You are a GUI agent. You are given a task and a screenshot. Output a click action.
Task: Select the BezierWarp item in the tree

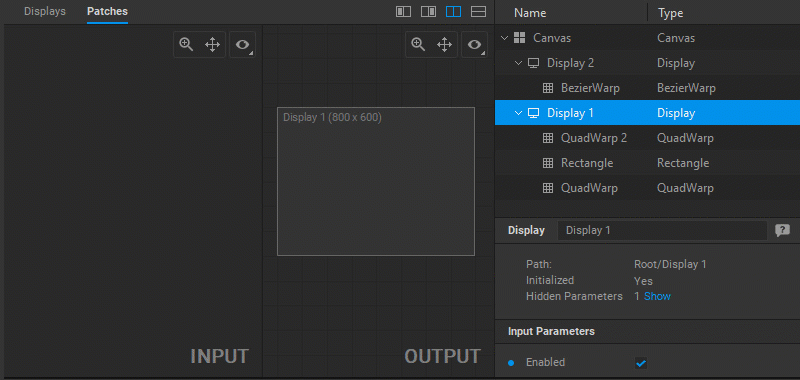tap(590, 88)
